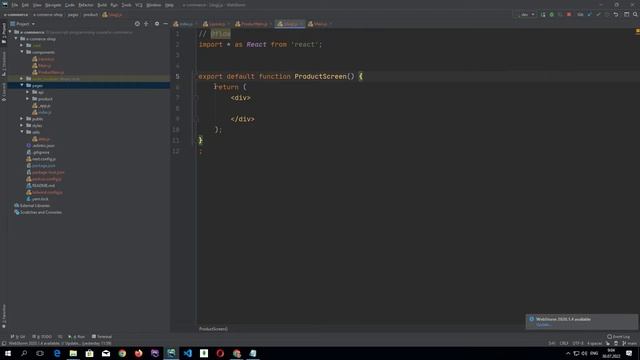Viewport: 640px width, 360px height.
Task: Click the Rerun dev button in toolbar
Action: pos(543,15)
